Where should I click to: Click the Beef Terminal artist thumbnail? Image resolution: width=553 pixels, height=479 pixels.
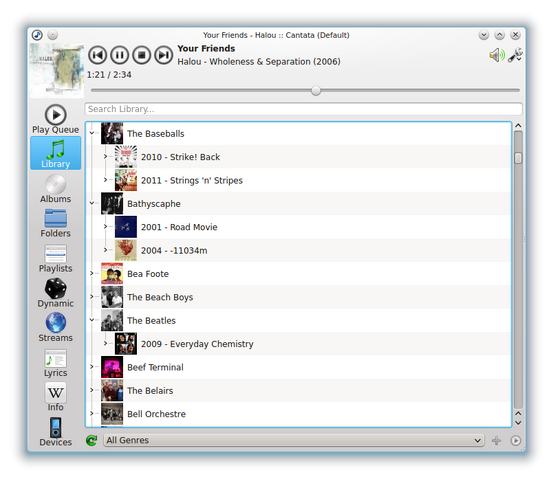112,367
